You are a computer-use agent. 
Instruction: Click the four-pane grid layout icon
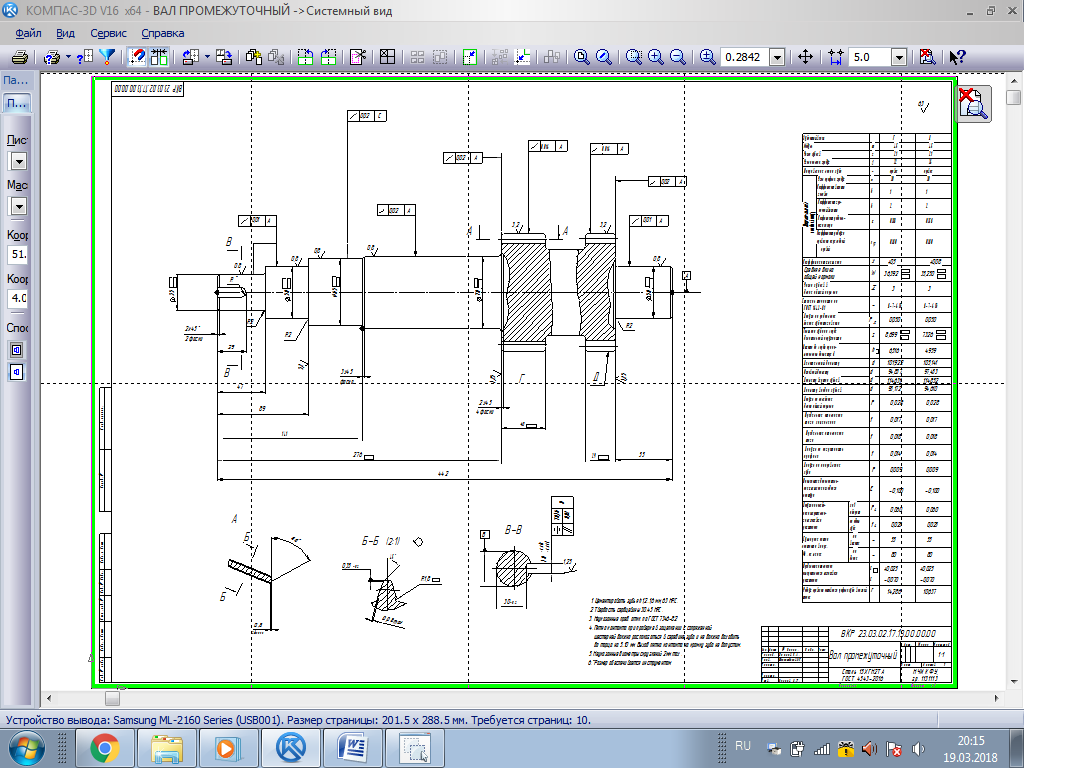coord(387,57)
